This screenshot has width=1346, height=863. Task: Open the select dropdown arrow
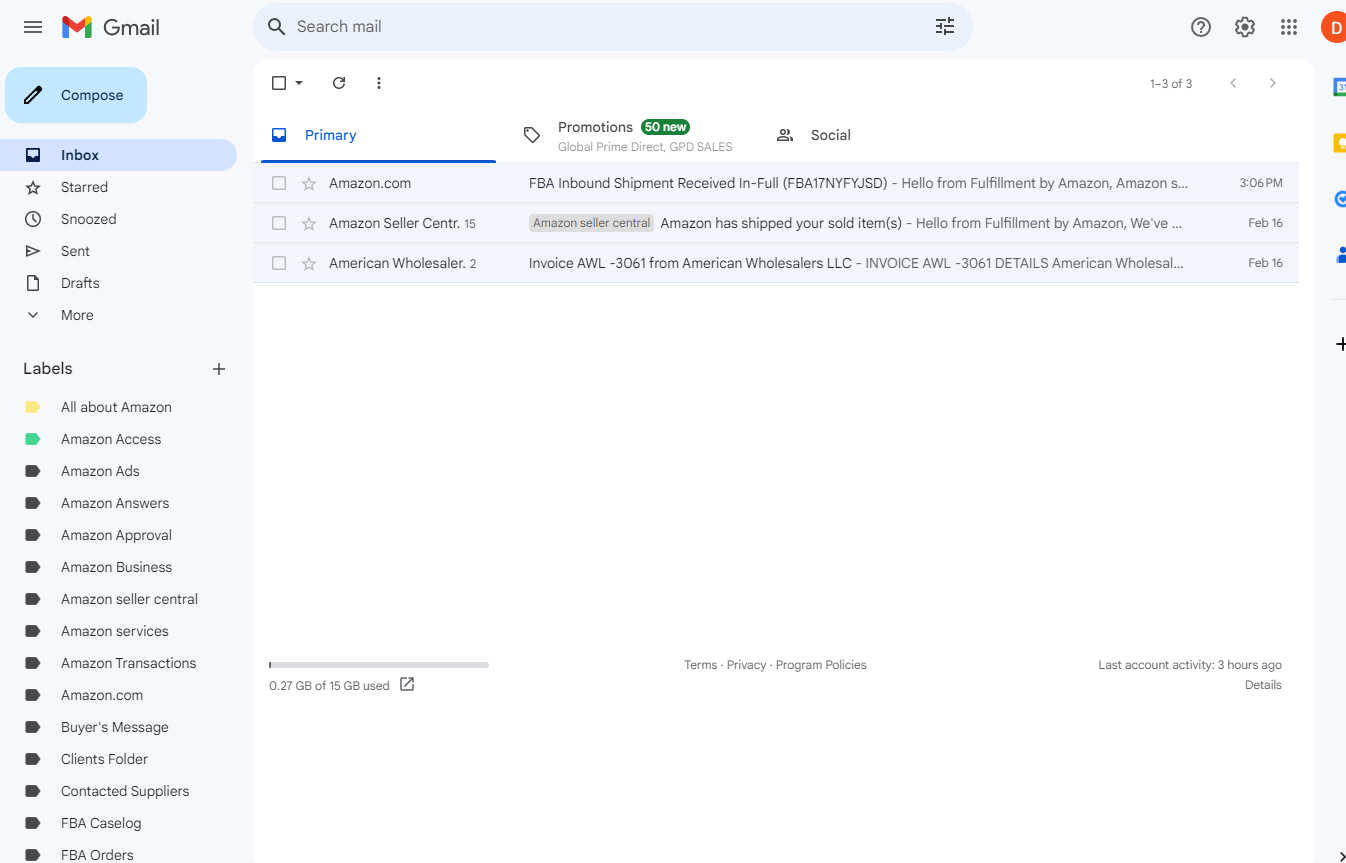299,83
